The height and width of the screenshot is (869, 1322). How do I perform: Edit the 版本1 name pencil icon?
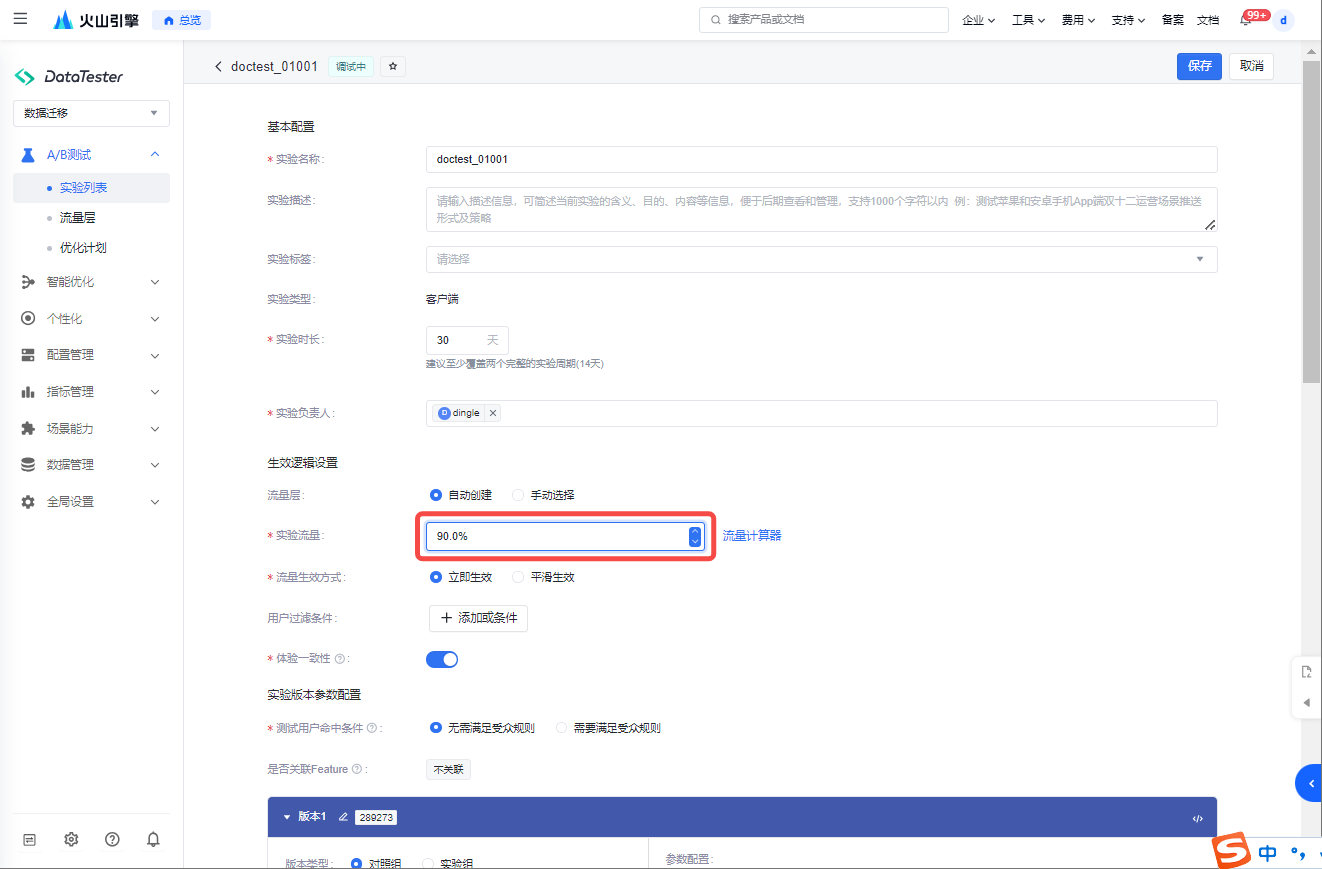(x=343, y=817)
